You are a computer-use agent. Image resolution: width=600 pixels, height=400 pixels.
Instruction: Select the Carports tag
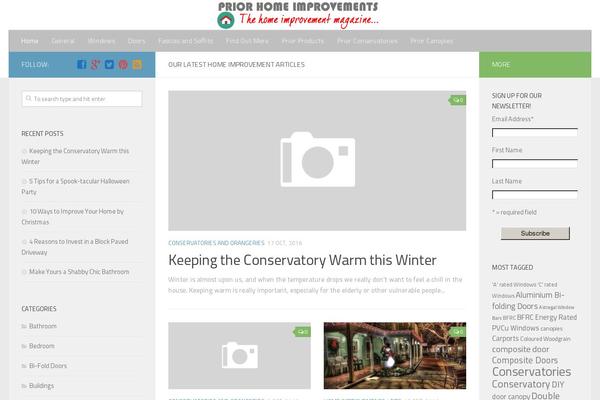coord(505,339)
